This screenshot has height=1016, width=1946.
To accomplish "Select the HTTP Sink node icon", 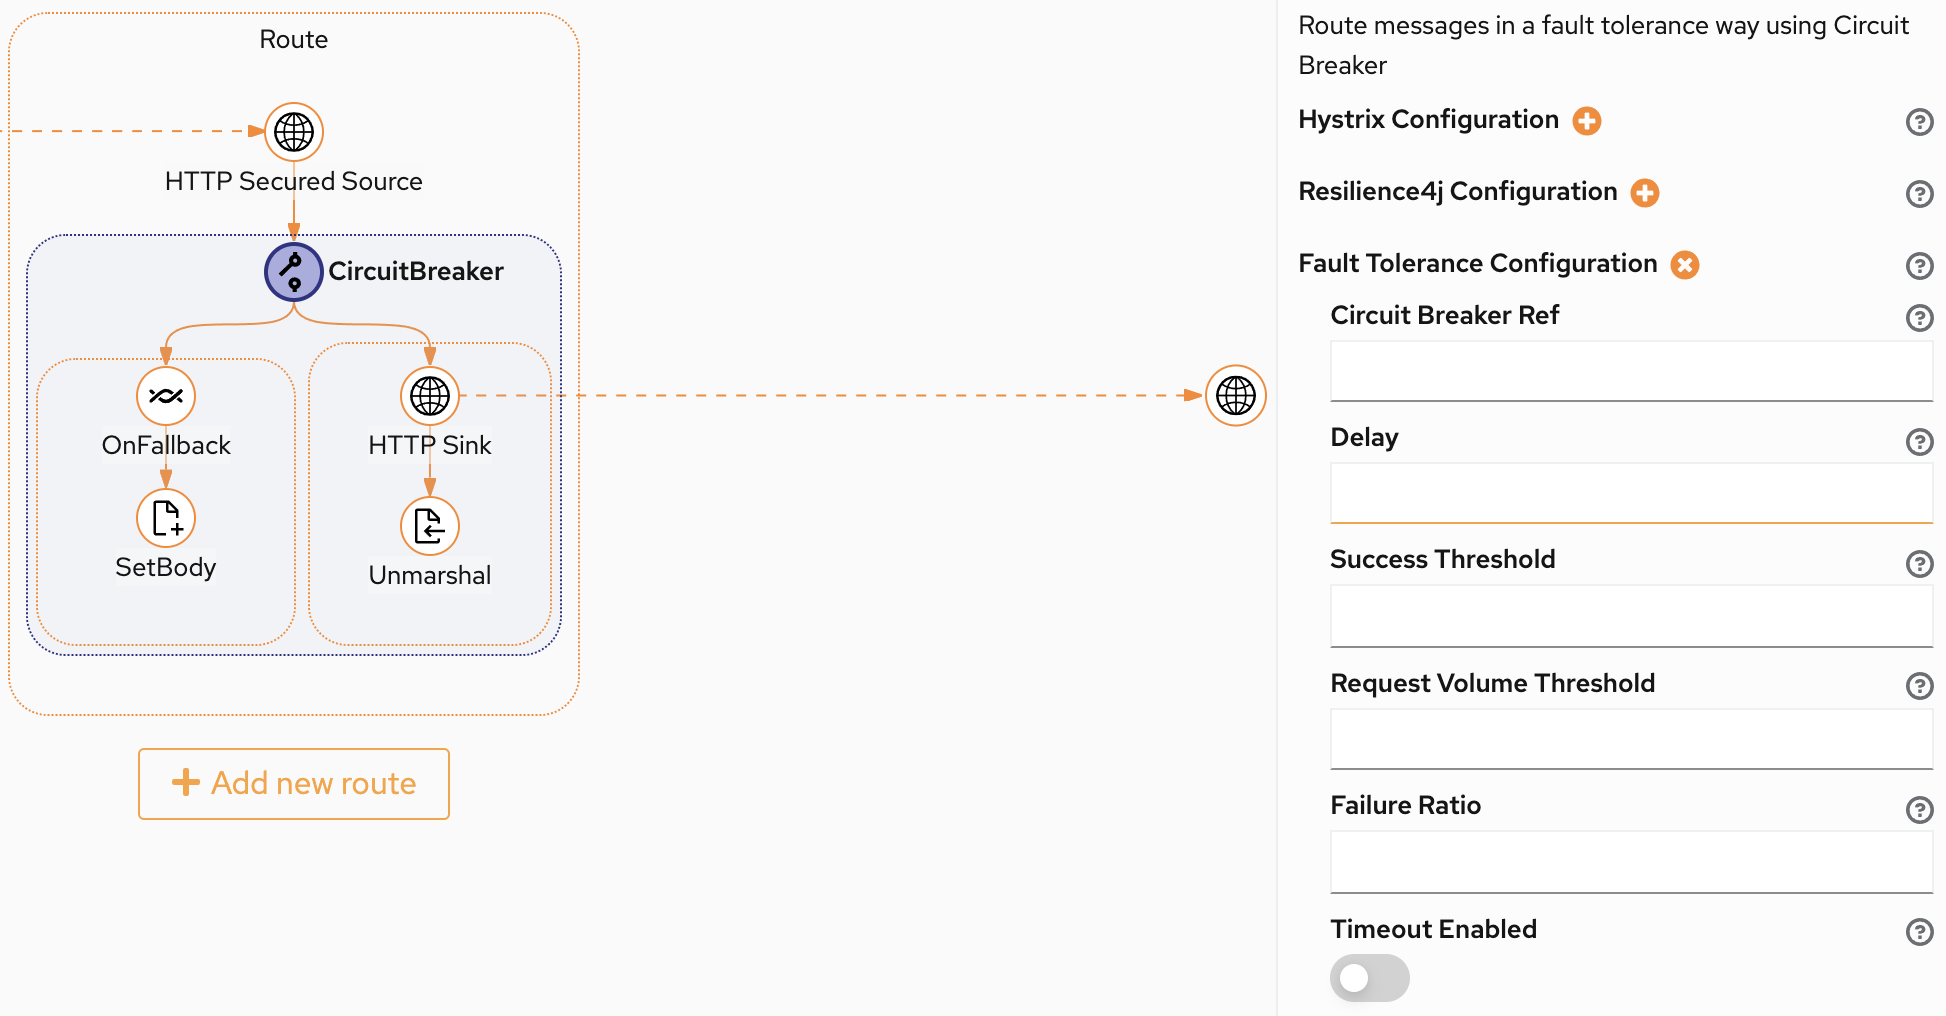I will pos(430,396).
